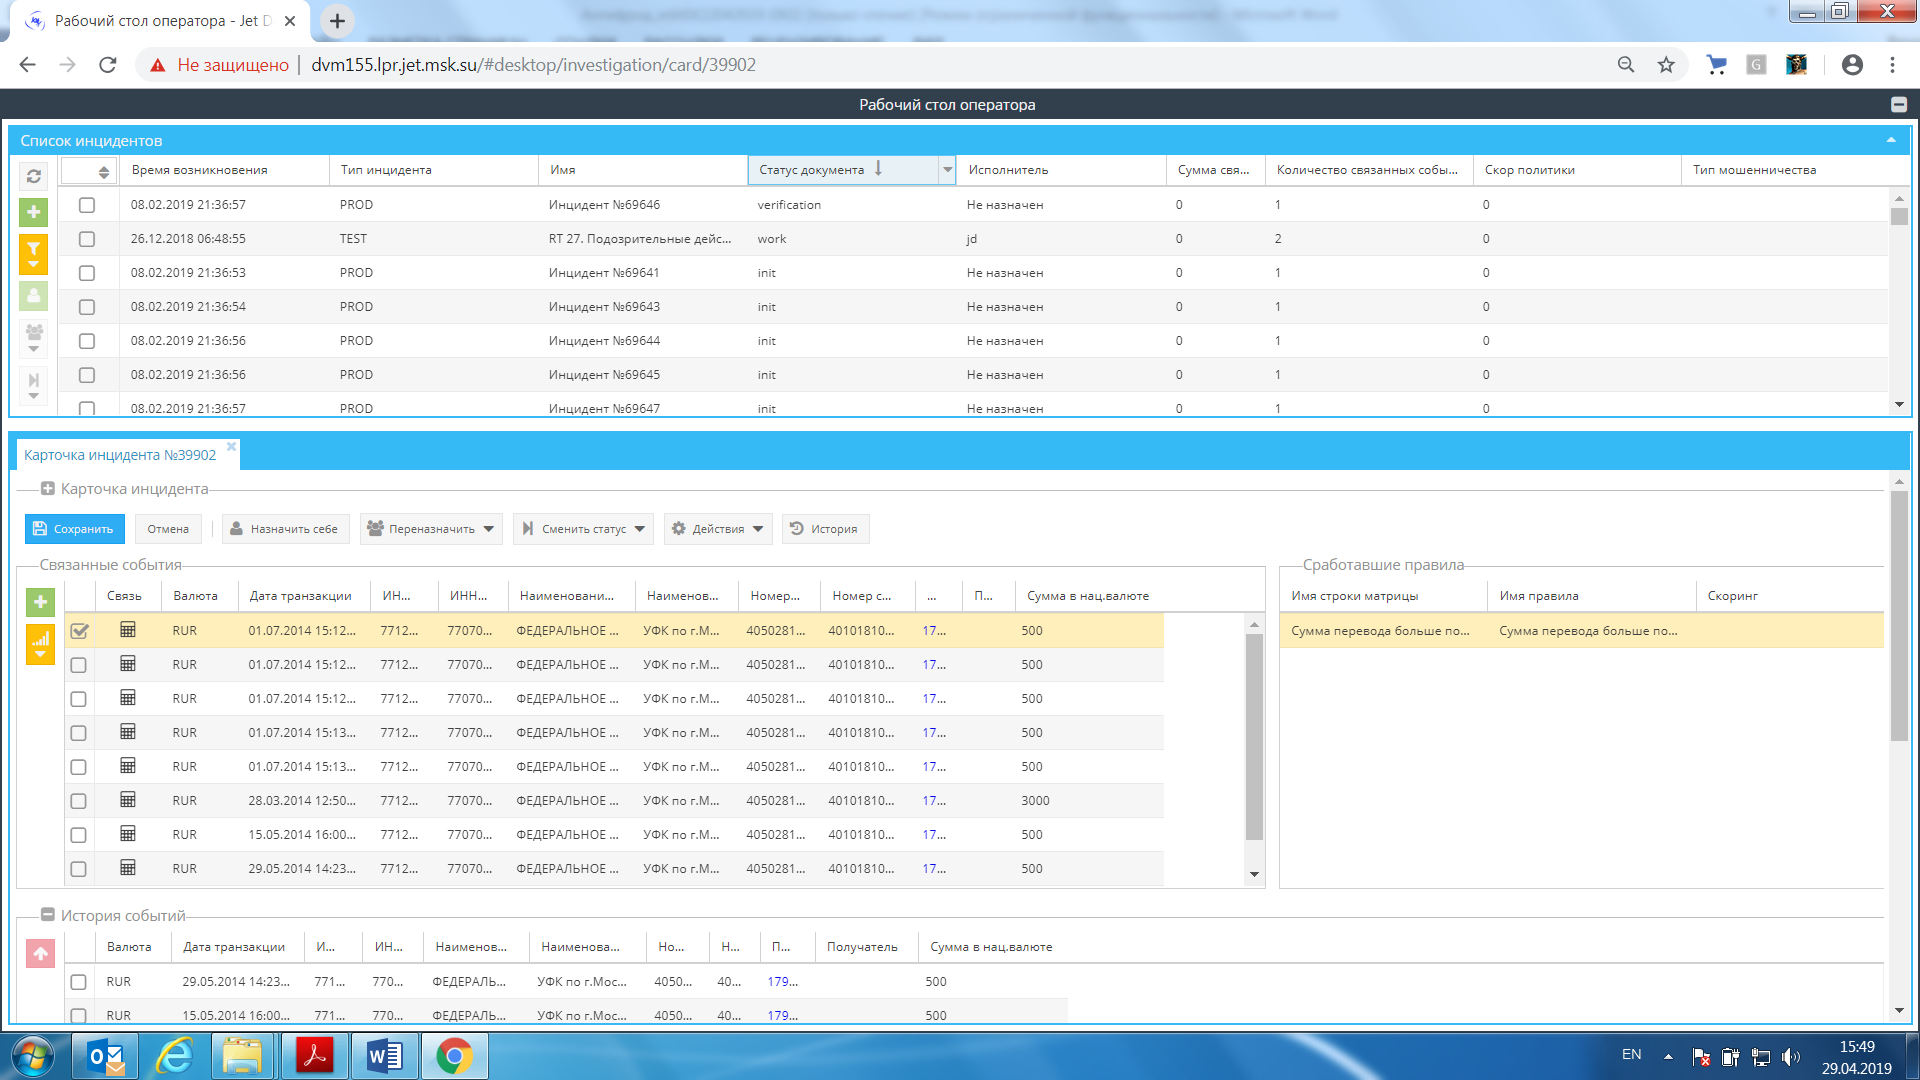Open Chrome from the Windows taskbar

[454, 1056]
